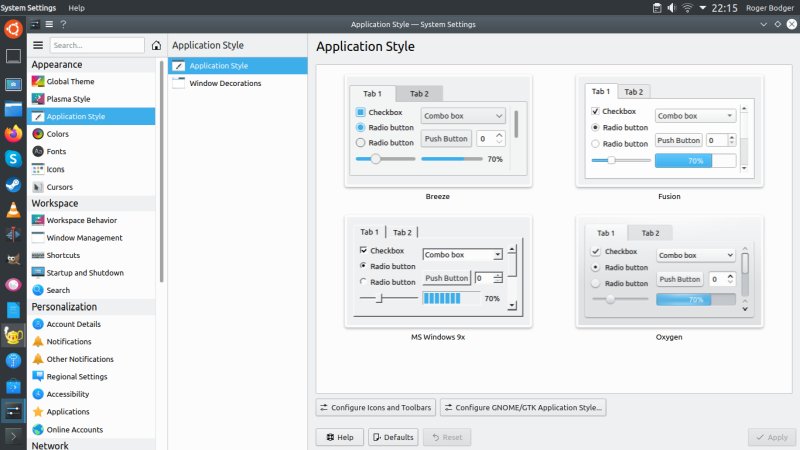Click the slider in the Breeze preview
This screenshot has width=800, height=450.
pyautogui.click(x=375, y=158)
